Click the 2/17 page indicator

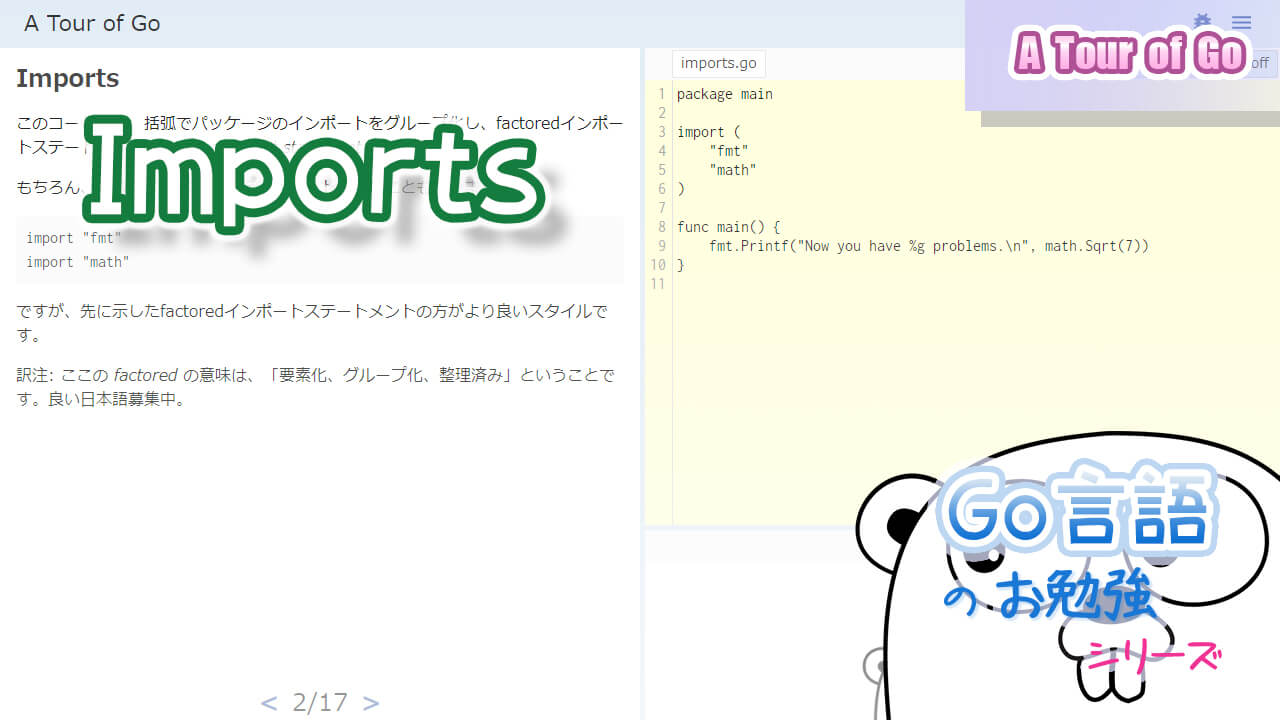(320, 702)
